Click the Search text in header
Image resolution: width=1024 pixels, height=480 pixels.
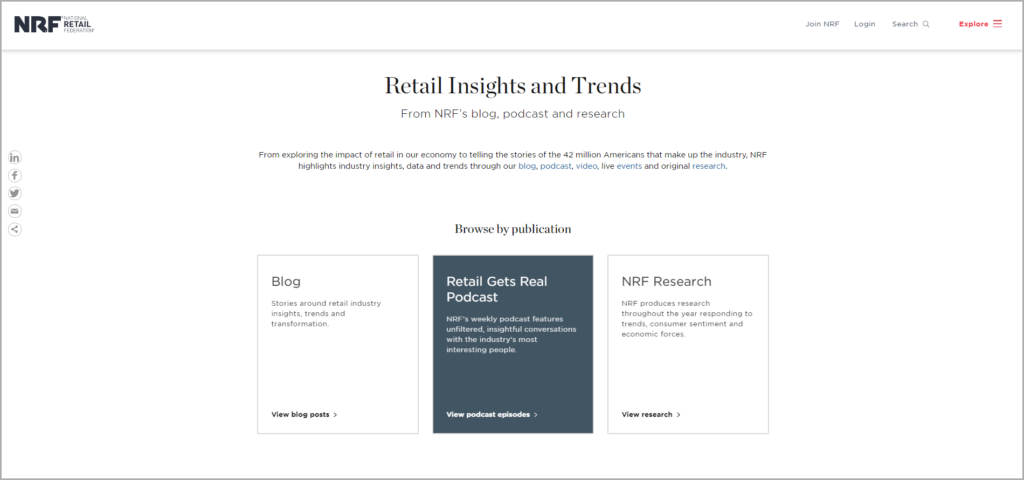click(905, 24)
